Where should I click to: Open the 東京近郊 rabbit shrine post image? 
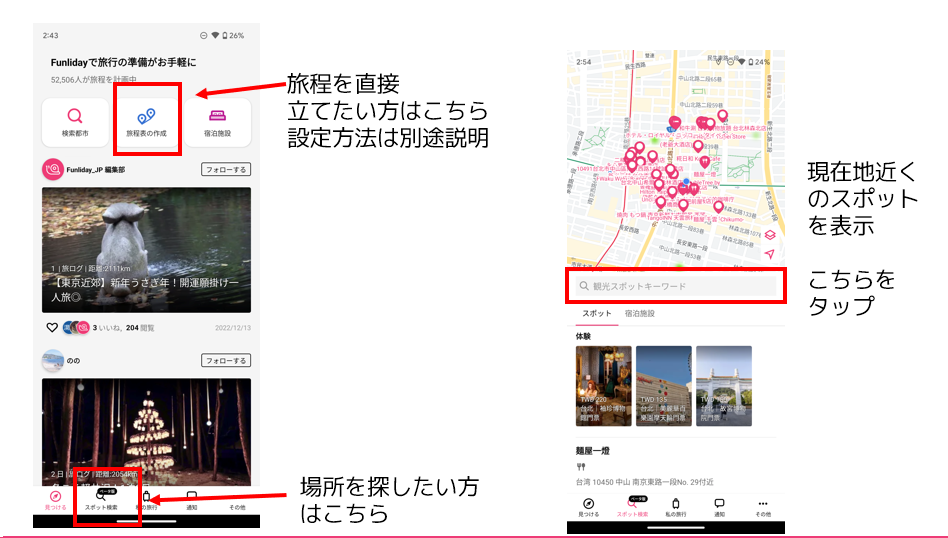coord(146,250)
